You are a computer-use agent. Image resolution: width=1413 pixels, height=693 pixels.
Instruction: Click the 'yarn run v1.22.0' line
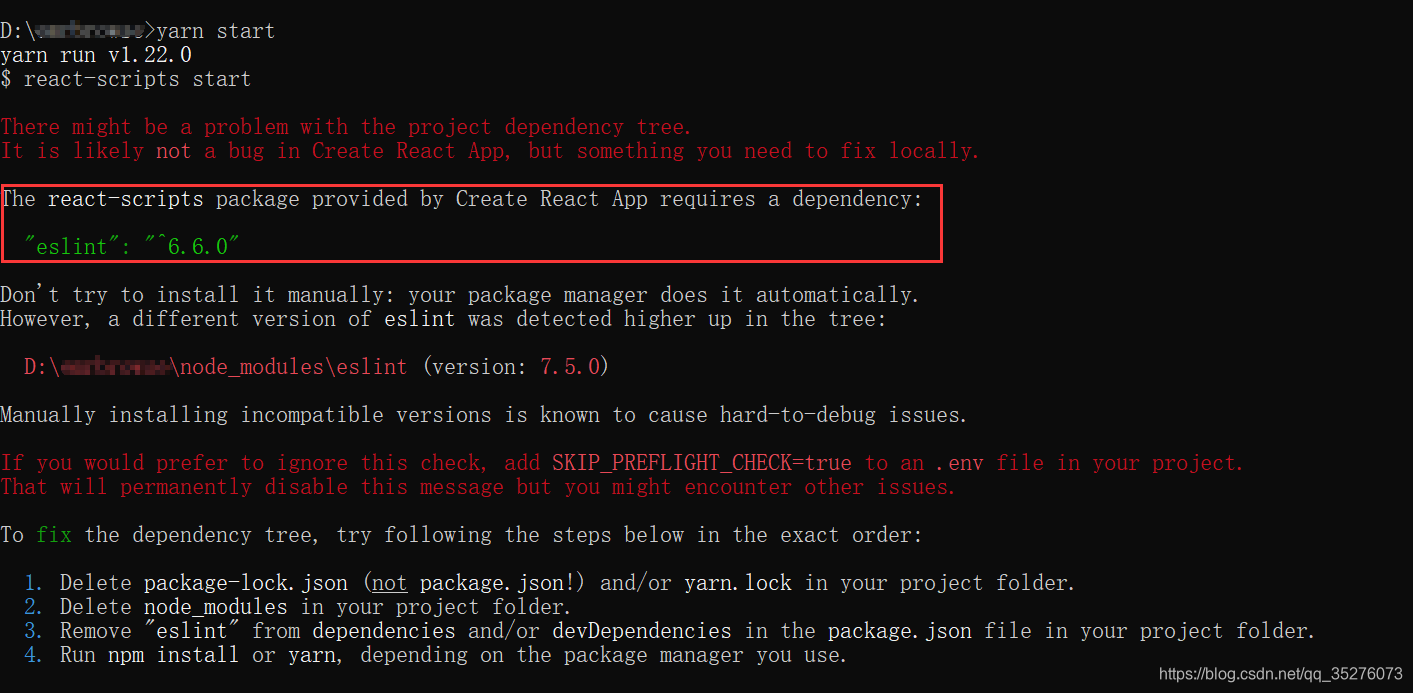click(x=96, y=55)
